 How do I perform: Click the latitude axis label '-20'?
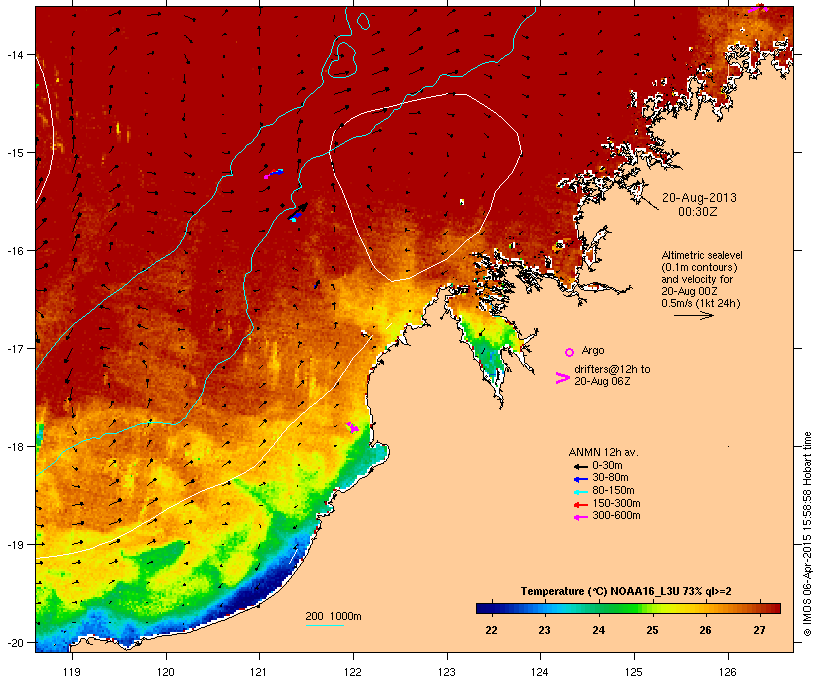pyautogui.click(x=15, y=643)
